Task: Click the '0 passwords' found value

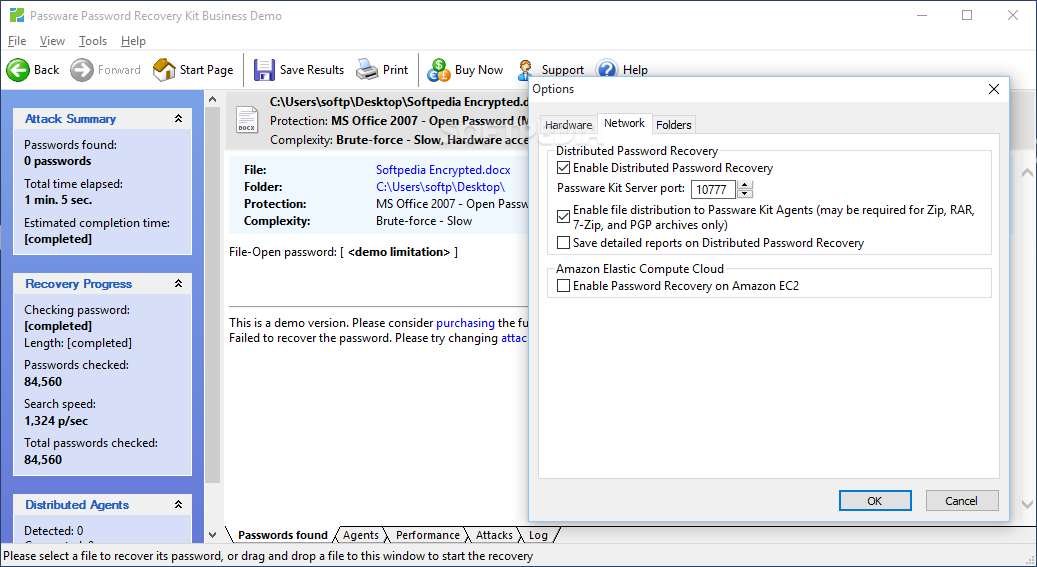Action: 58,161
